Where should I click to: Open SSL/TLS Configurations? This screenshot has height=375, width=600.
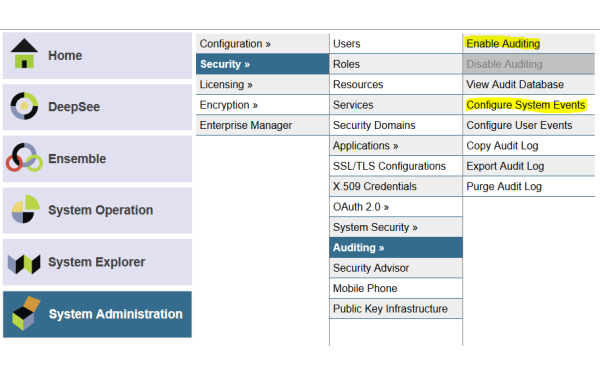tap(396, 166)
